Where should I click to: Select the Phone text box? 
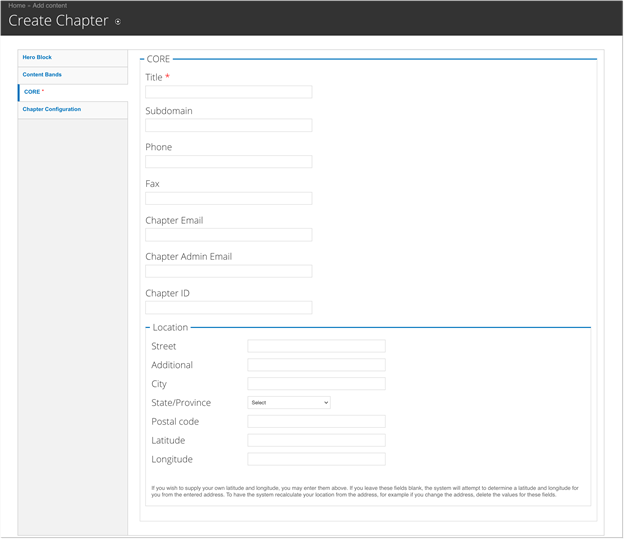click(228, 162)
